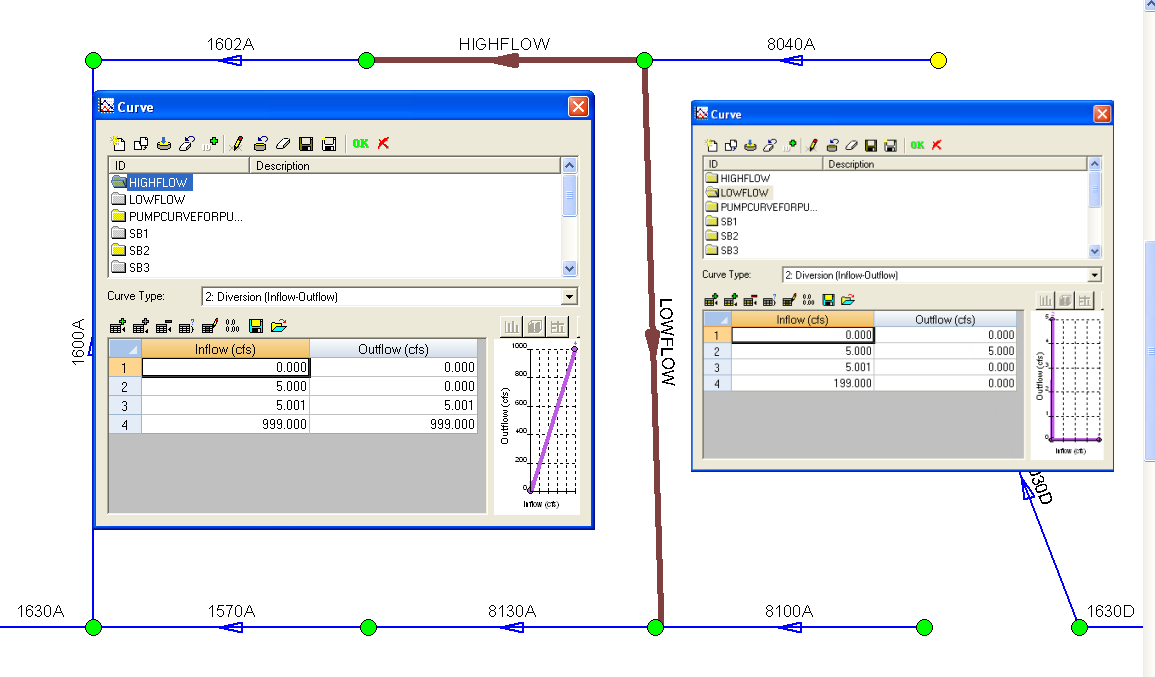Open the Curve Type dropdown in the left dialog

tap(569, 296)
